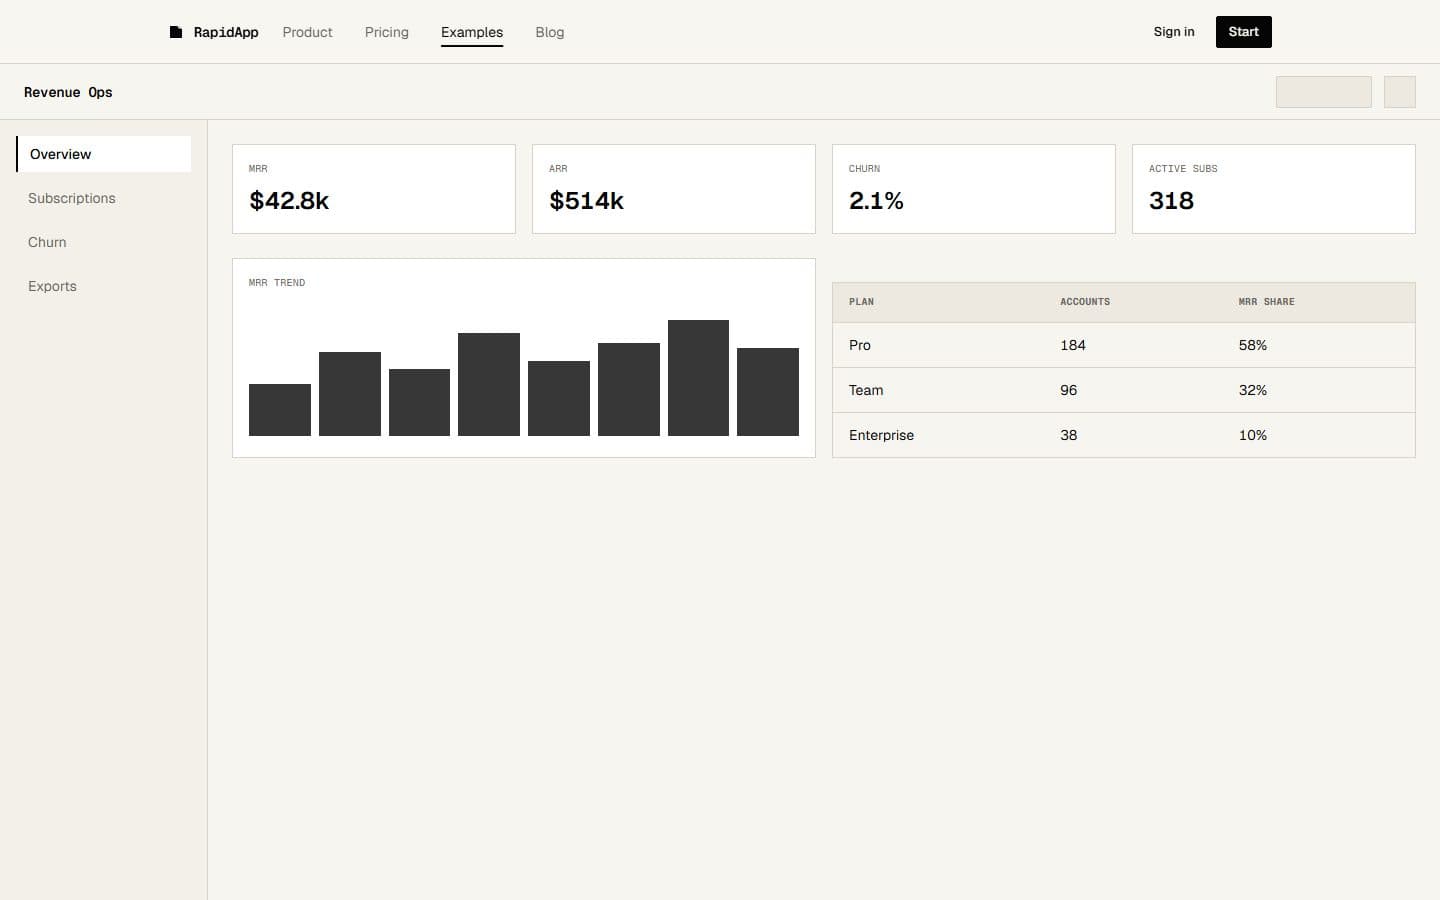The width and height of the screenshot is (1440, 900).
Task: Select the Pro plan row name
Action: pyautogui.click(x=860, y=345)
